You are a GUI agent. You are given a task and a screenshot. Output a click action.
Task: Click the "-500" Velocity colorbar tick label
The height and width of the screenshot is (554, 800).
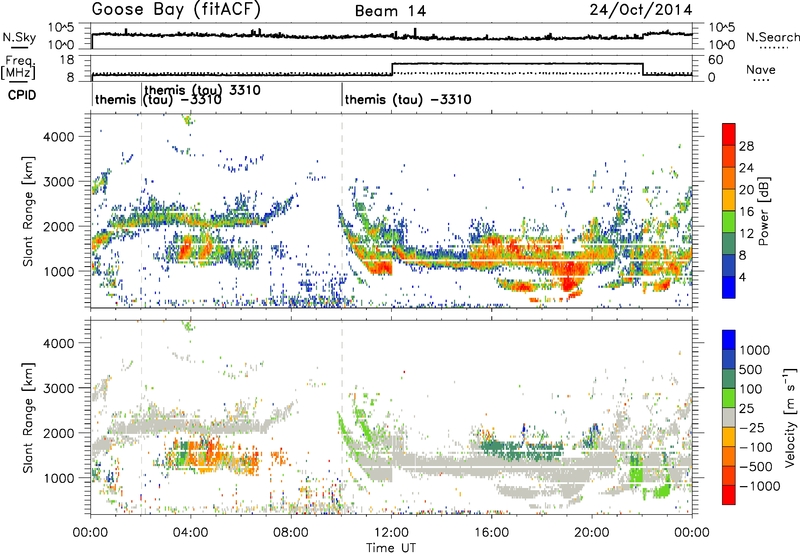pos(756,466)
